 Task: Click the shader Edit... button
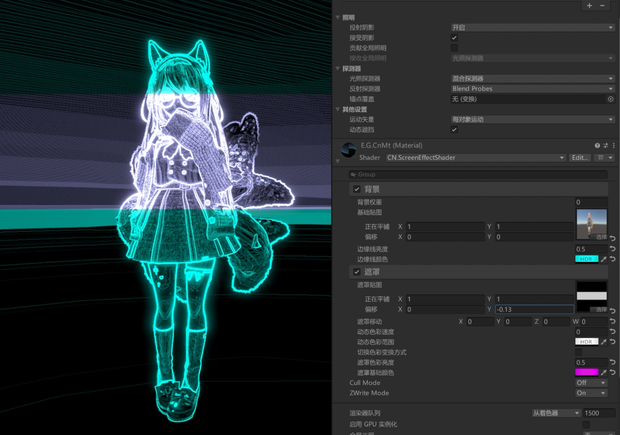[580, 158]
